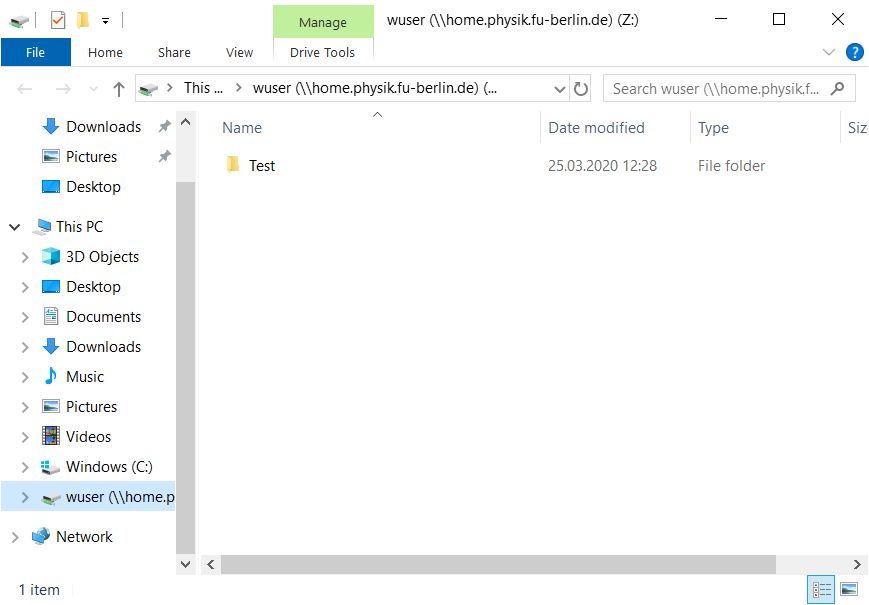The image size is (869, 605).
Task: Expand the Windows (C:) drive node
Action: [x=25, y=467]
